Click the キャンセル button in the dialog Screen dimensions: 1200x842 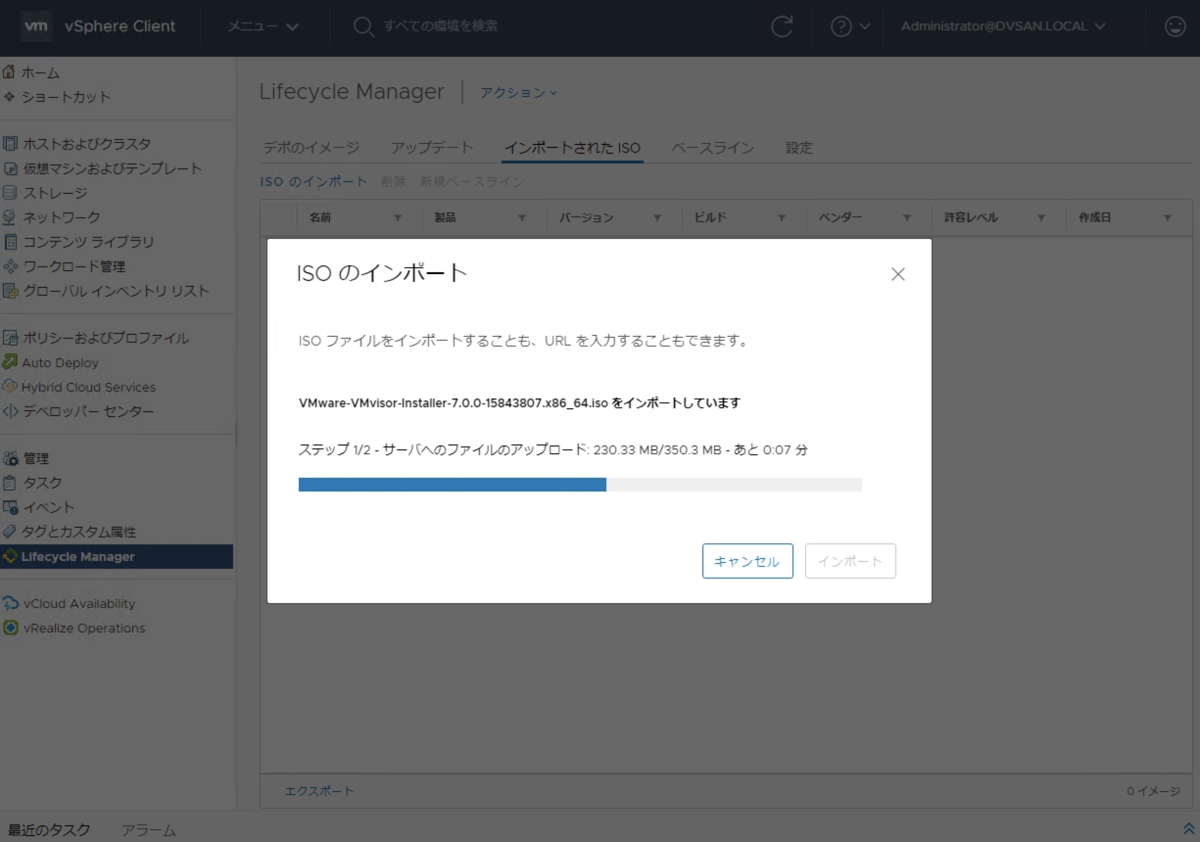[747, 561]
